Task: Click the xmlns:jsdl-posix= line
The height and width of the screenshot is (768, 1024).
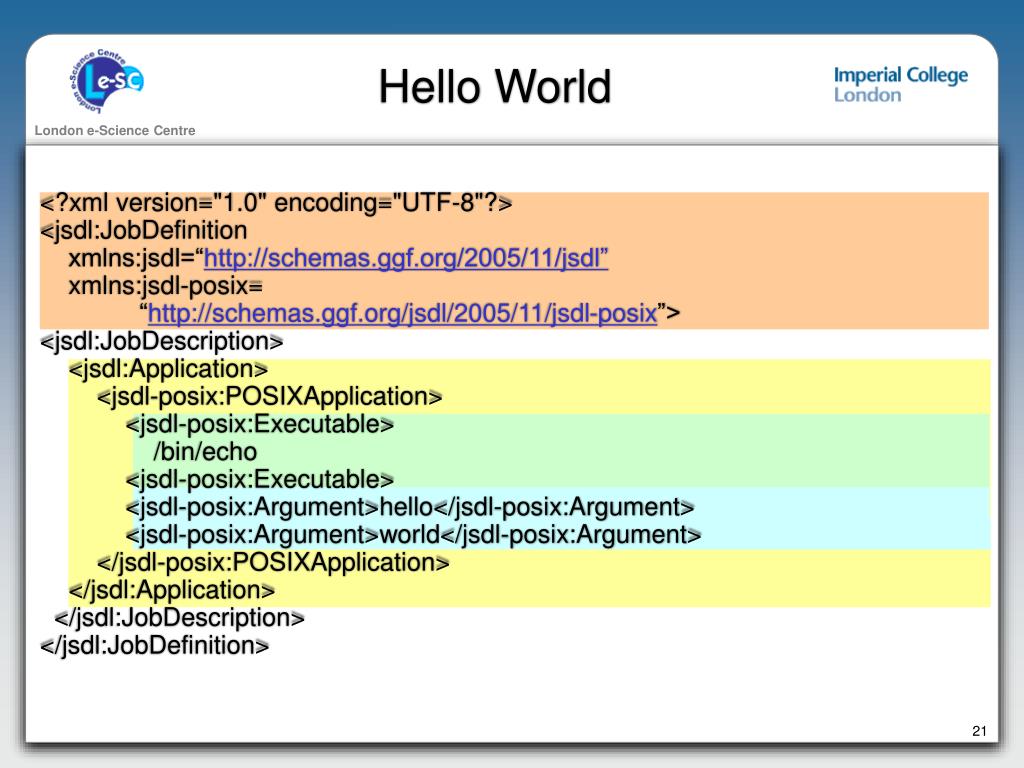Action: tap(166, 286)
